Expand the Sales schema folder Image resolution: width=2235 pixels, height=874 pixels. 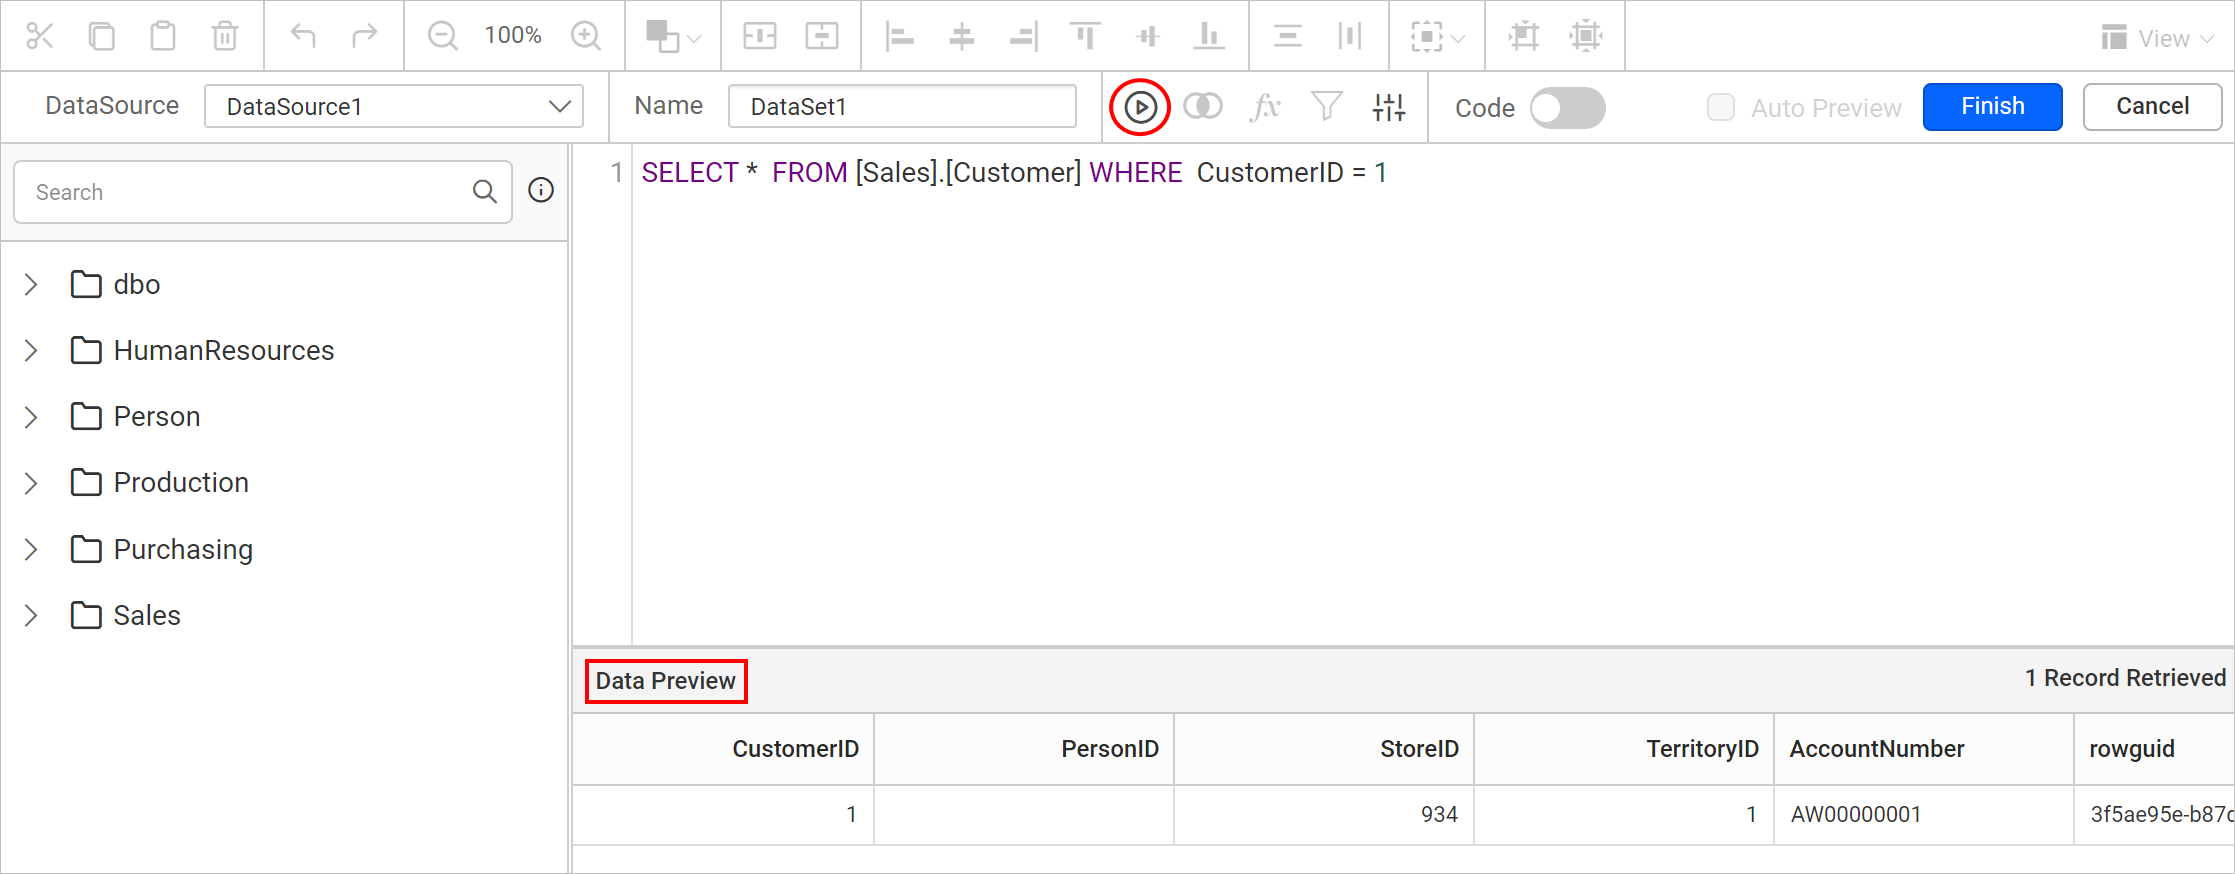point(31,615)
